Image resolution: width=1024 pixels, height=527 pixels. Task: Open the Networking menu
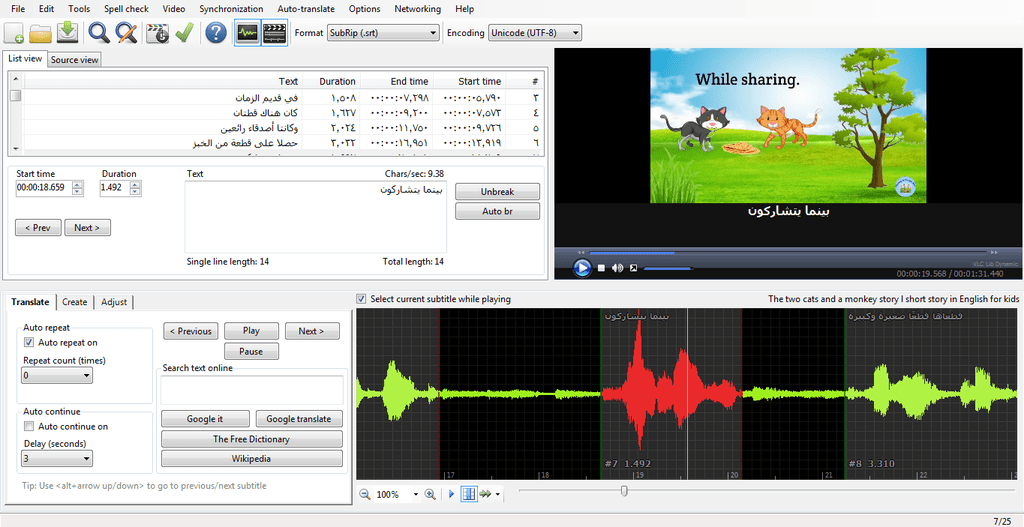click(417, 9)
